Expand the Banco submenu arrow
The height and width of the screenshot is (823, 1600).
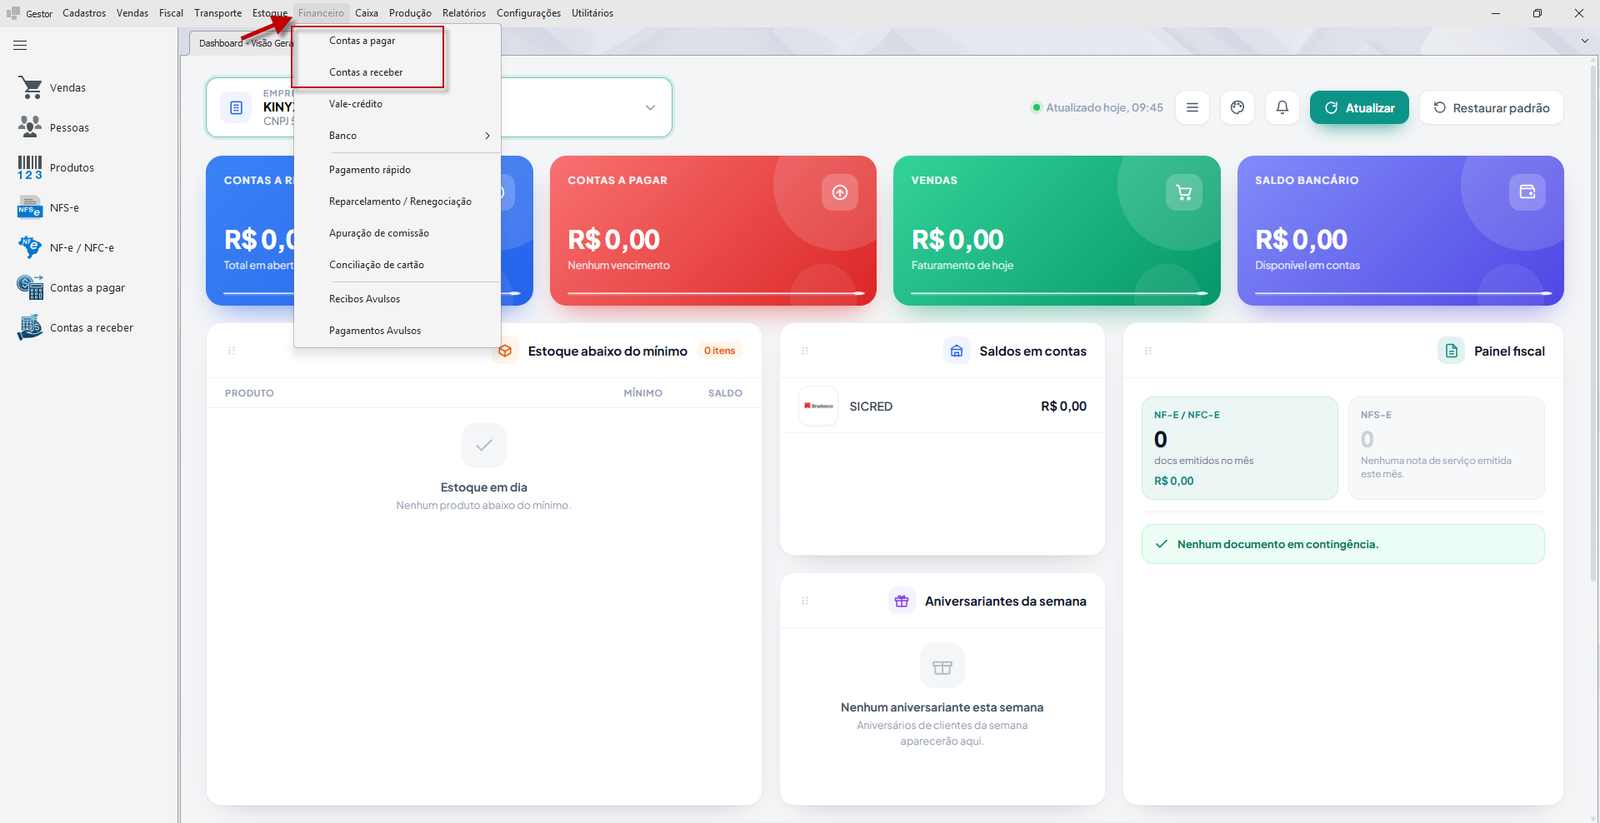tap(487, 136)
